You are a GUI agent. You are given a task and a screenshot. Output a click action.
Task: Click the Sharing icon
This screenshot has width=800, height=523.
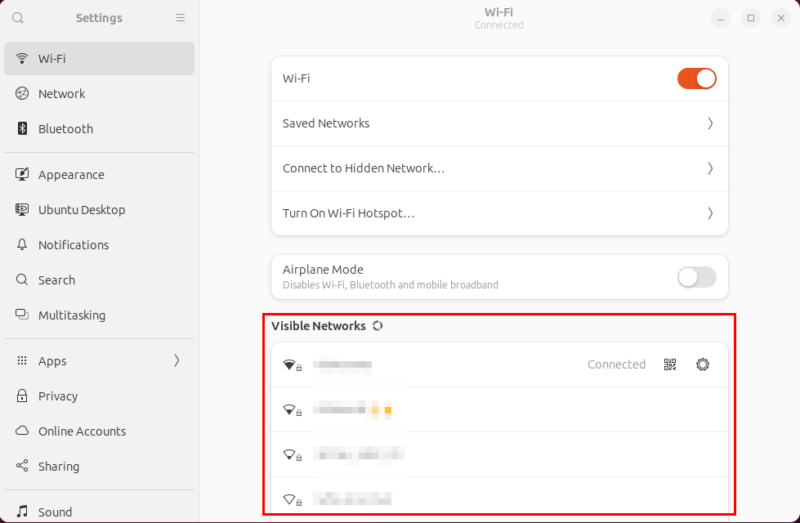click(x=22, y=466)
